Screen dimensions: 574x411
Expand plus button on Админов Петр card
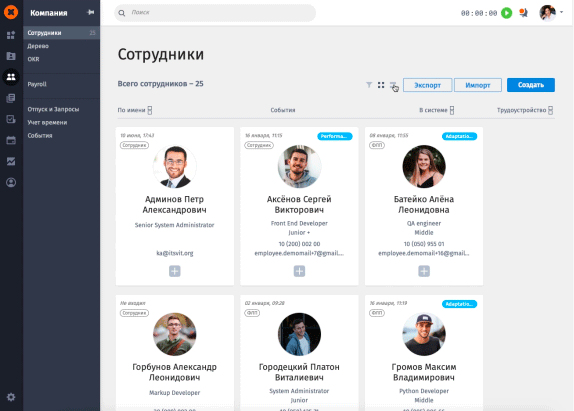(x=175, y=271)
